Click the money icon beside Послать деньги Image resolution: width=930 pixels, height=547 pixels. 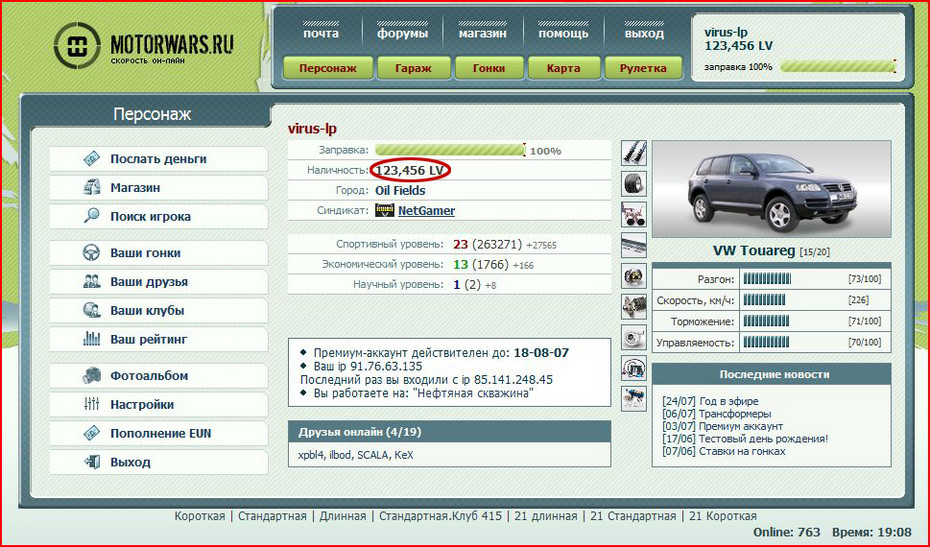click(91, 159)
